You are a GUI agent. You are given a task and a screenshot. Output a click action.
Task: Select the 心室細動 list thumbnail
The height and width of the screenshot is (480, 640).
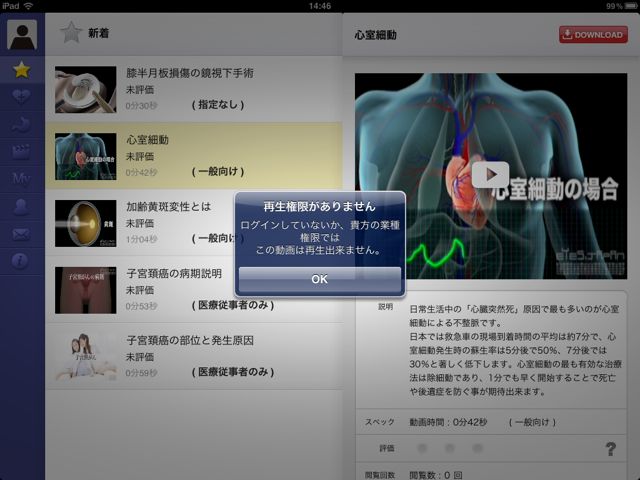pos(86,156)
